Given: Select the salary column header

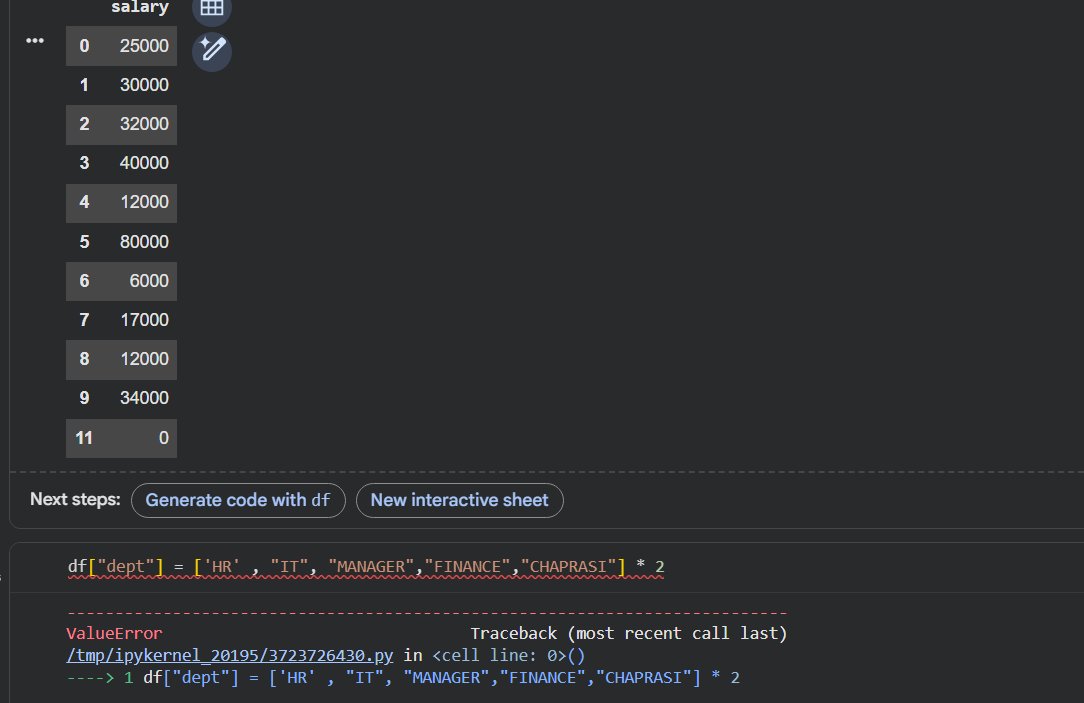Looking at the screenshot, I should [x=140, y=8].
